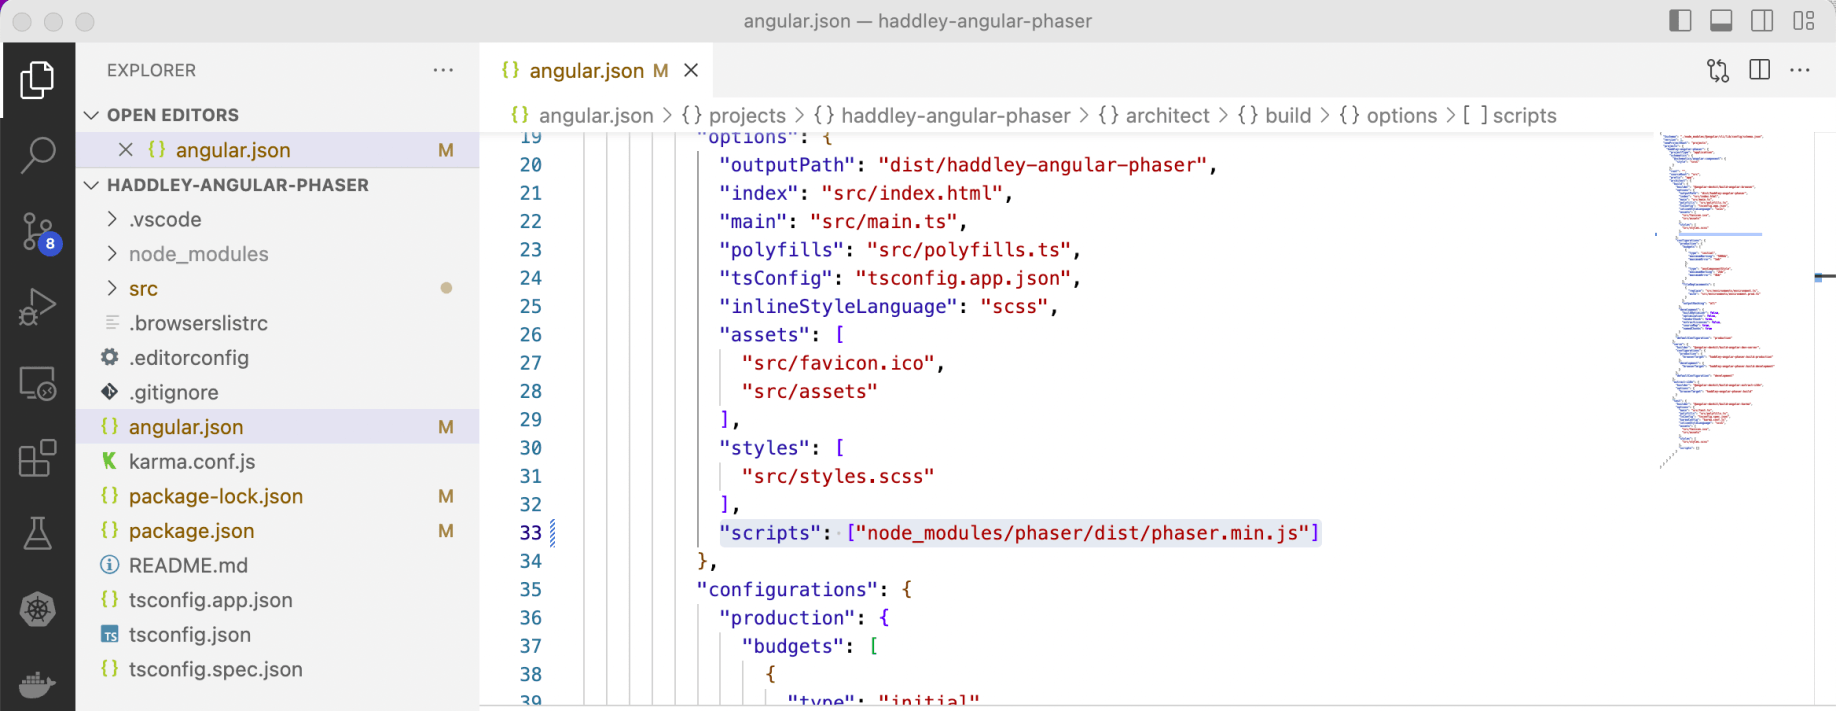Click scripts breadcrumb segment

[x=1510, y=116]
